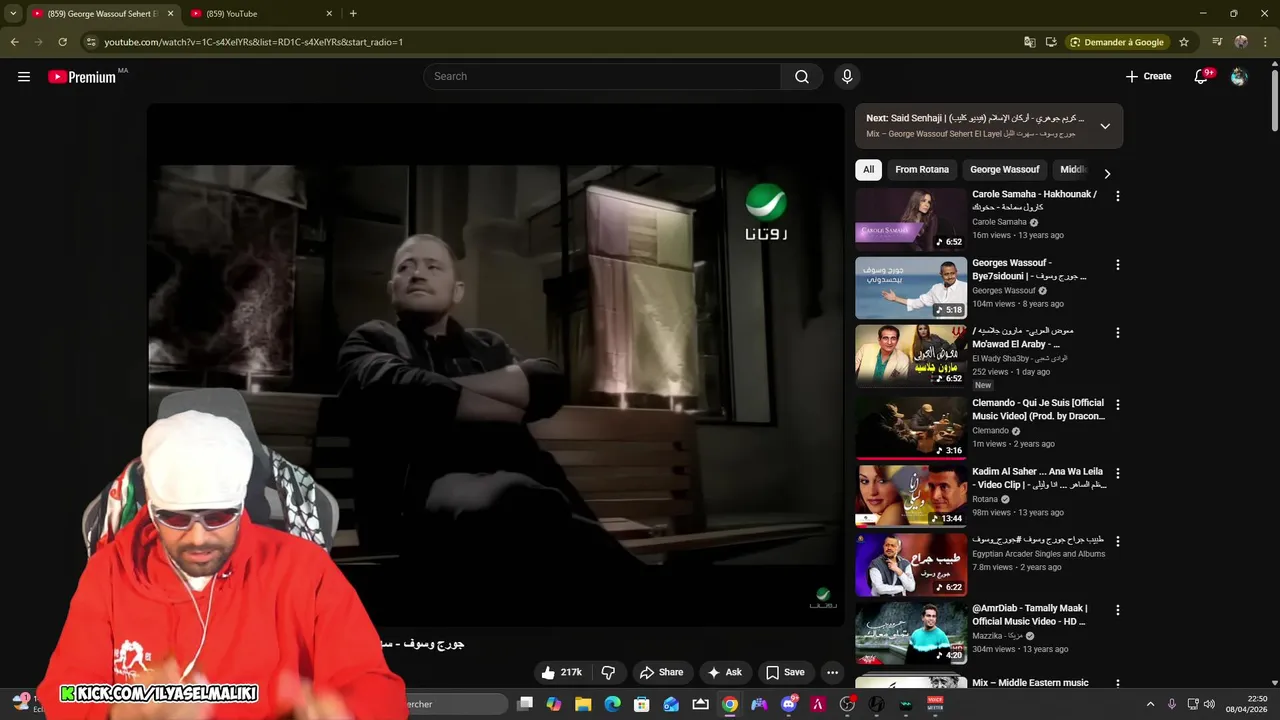Click the search magnifier button
The height and width of the screenshot is (720, 1280).
coord(802,76)
